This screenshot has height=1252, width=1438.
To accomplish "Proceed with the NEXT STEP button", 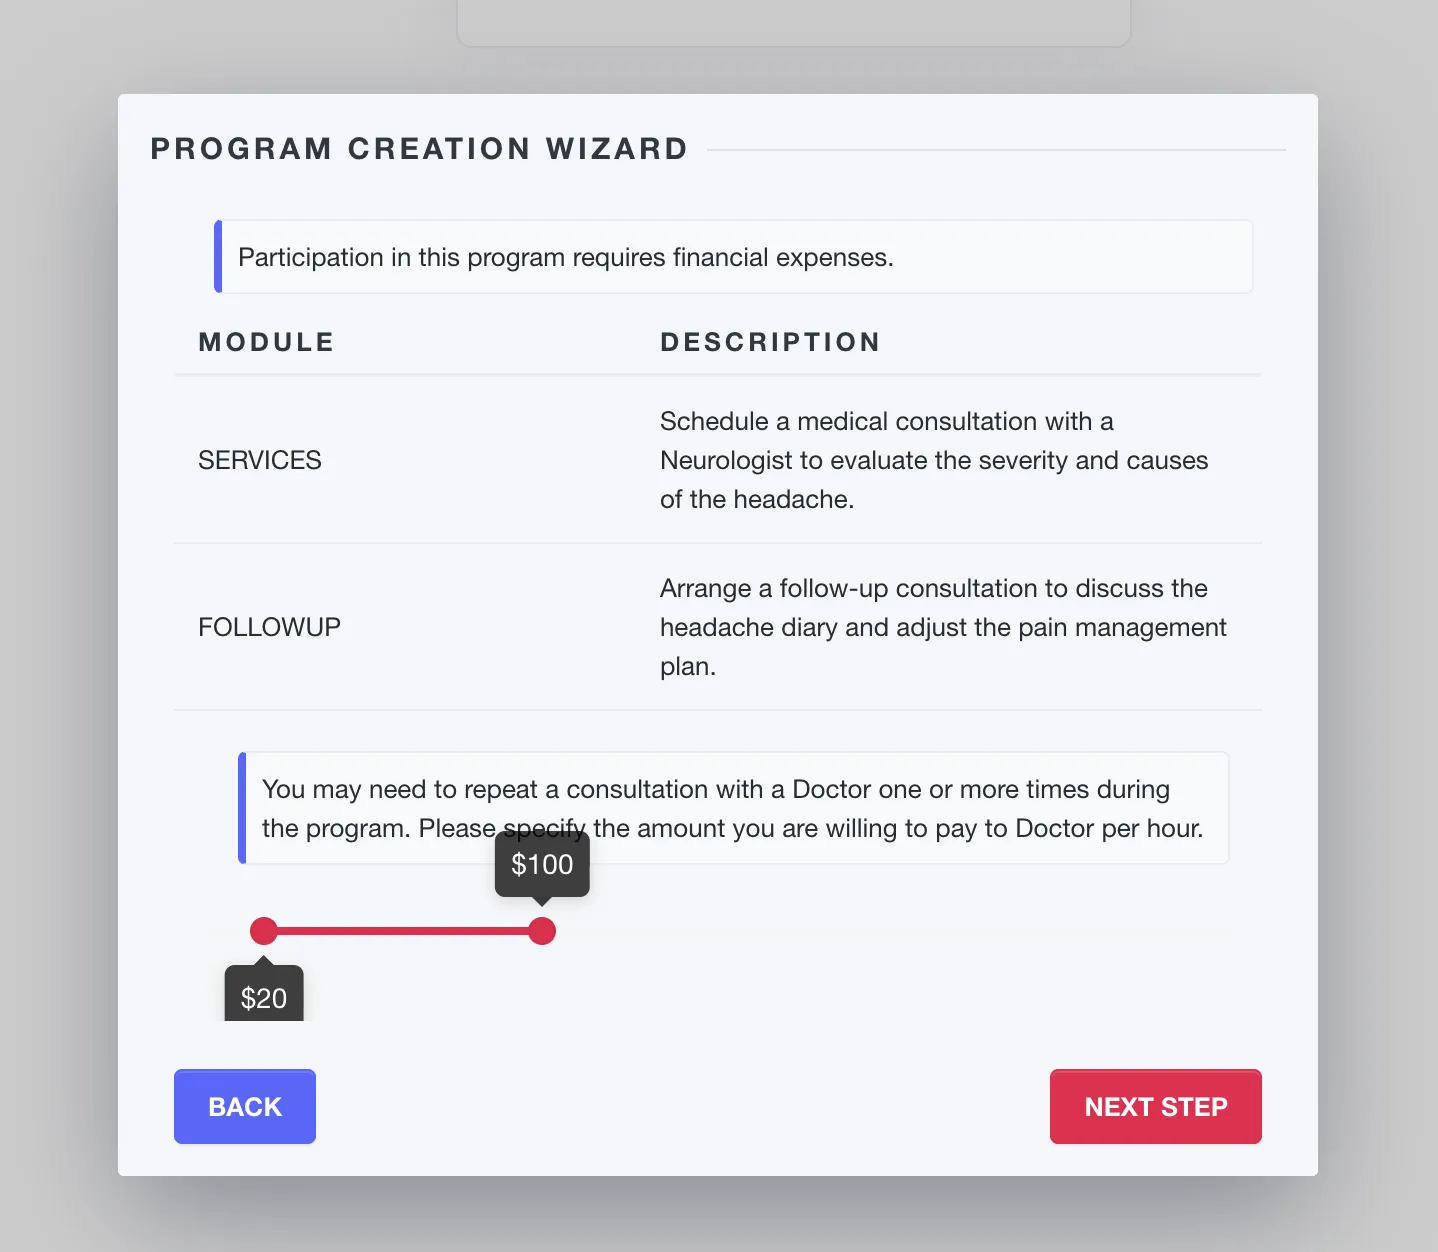I will pos(1155,1106).
